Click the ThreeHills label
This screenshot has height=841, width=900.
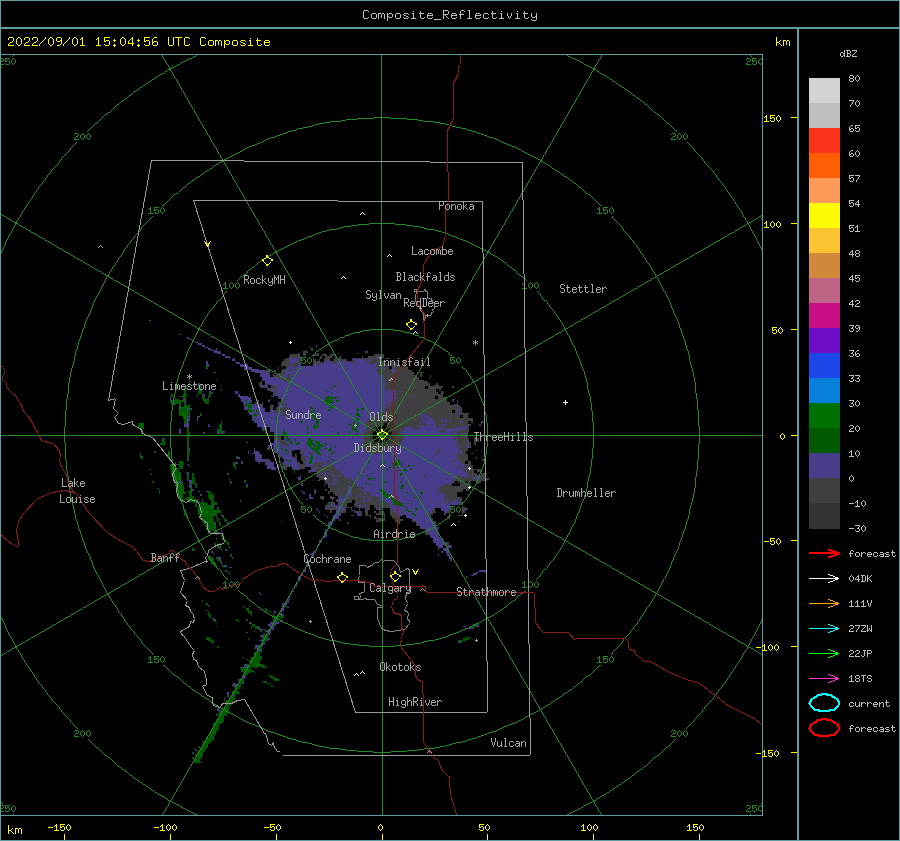point(503,437)
